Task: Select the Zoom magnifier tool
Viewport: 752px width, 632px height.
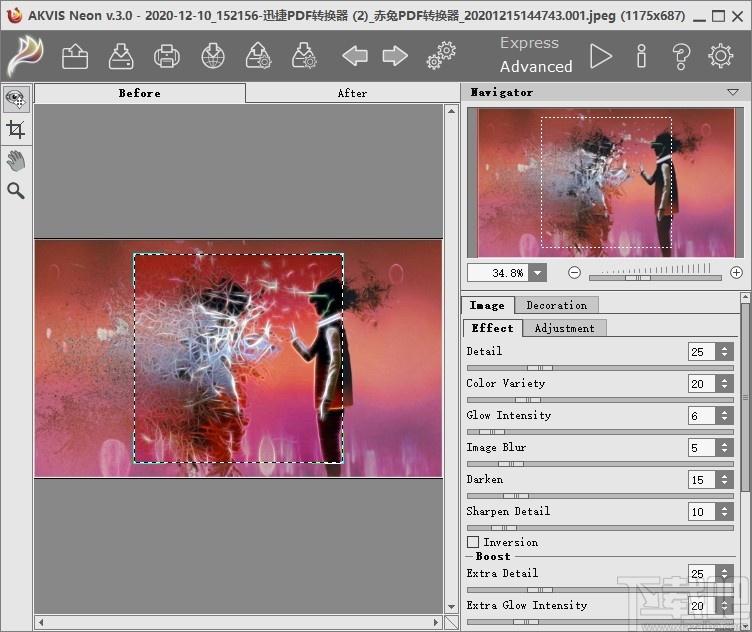Action: click(15, 191)
